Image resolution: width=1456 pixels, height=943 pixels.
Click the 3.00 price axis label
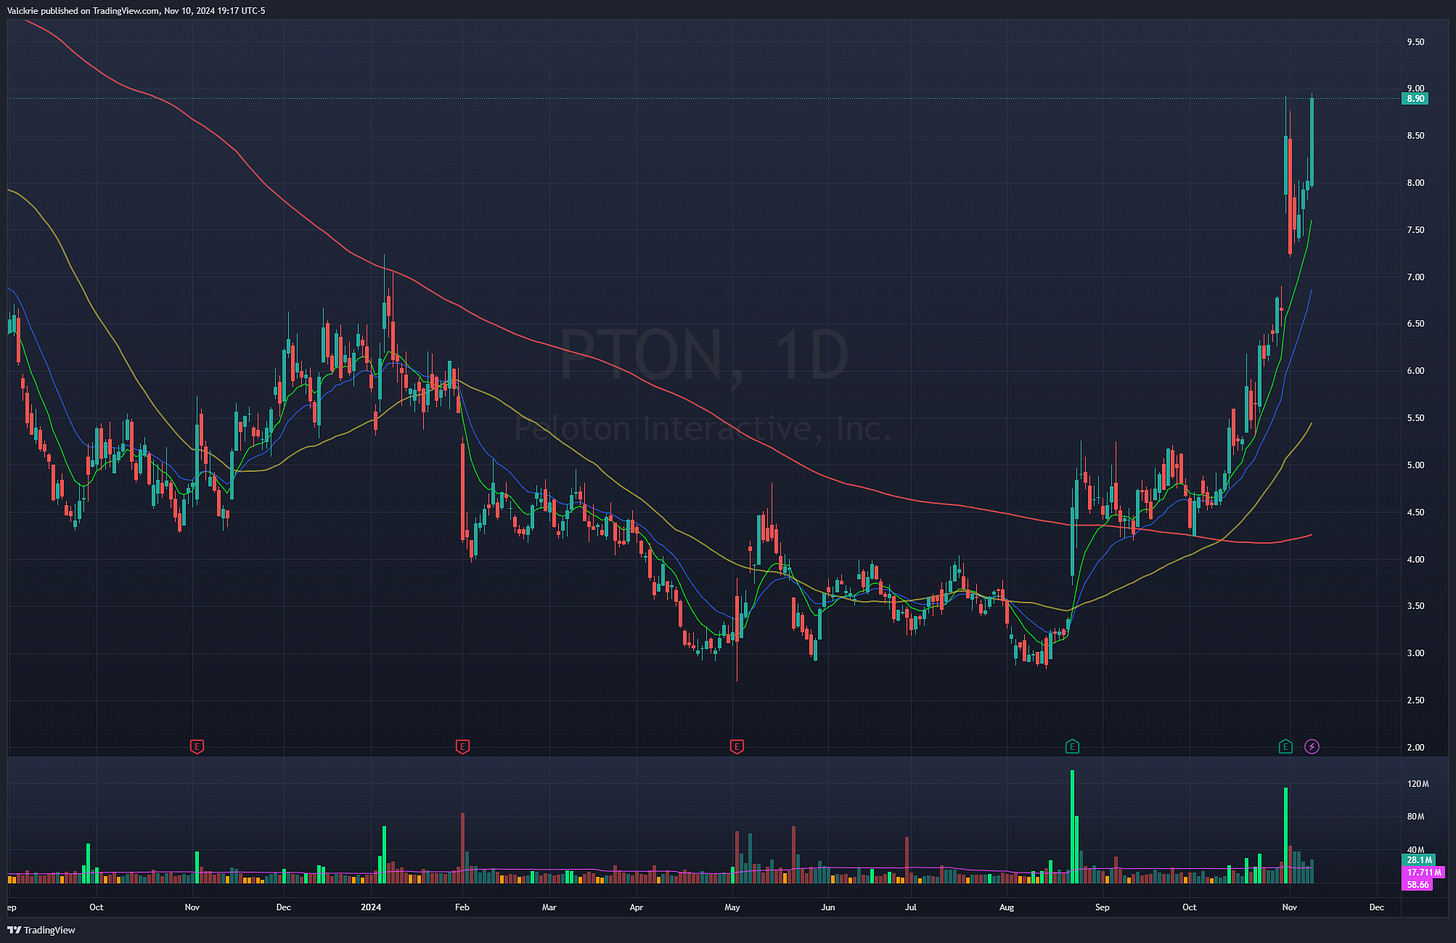[1416, 653]
